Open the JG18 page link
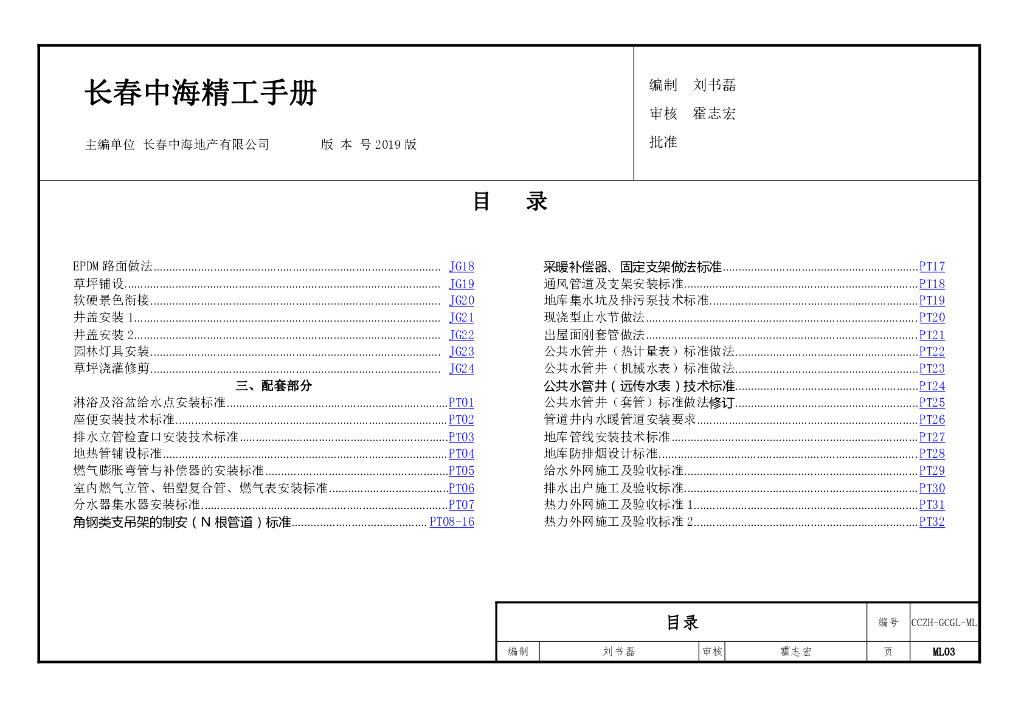1024x724 pixels. click(461, 266)
